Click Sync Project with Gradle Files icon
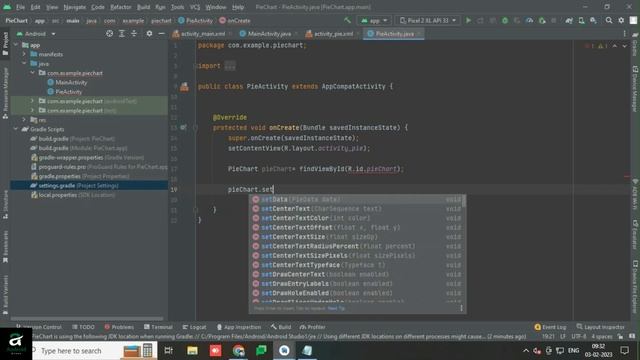Image resolution: width=640 pixels, height=360 pixels. (569, 20)
